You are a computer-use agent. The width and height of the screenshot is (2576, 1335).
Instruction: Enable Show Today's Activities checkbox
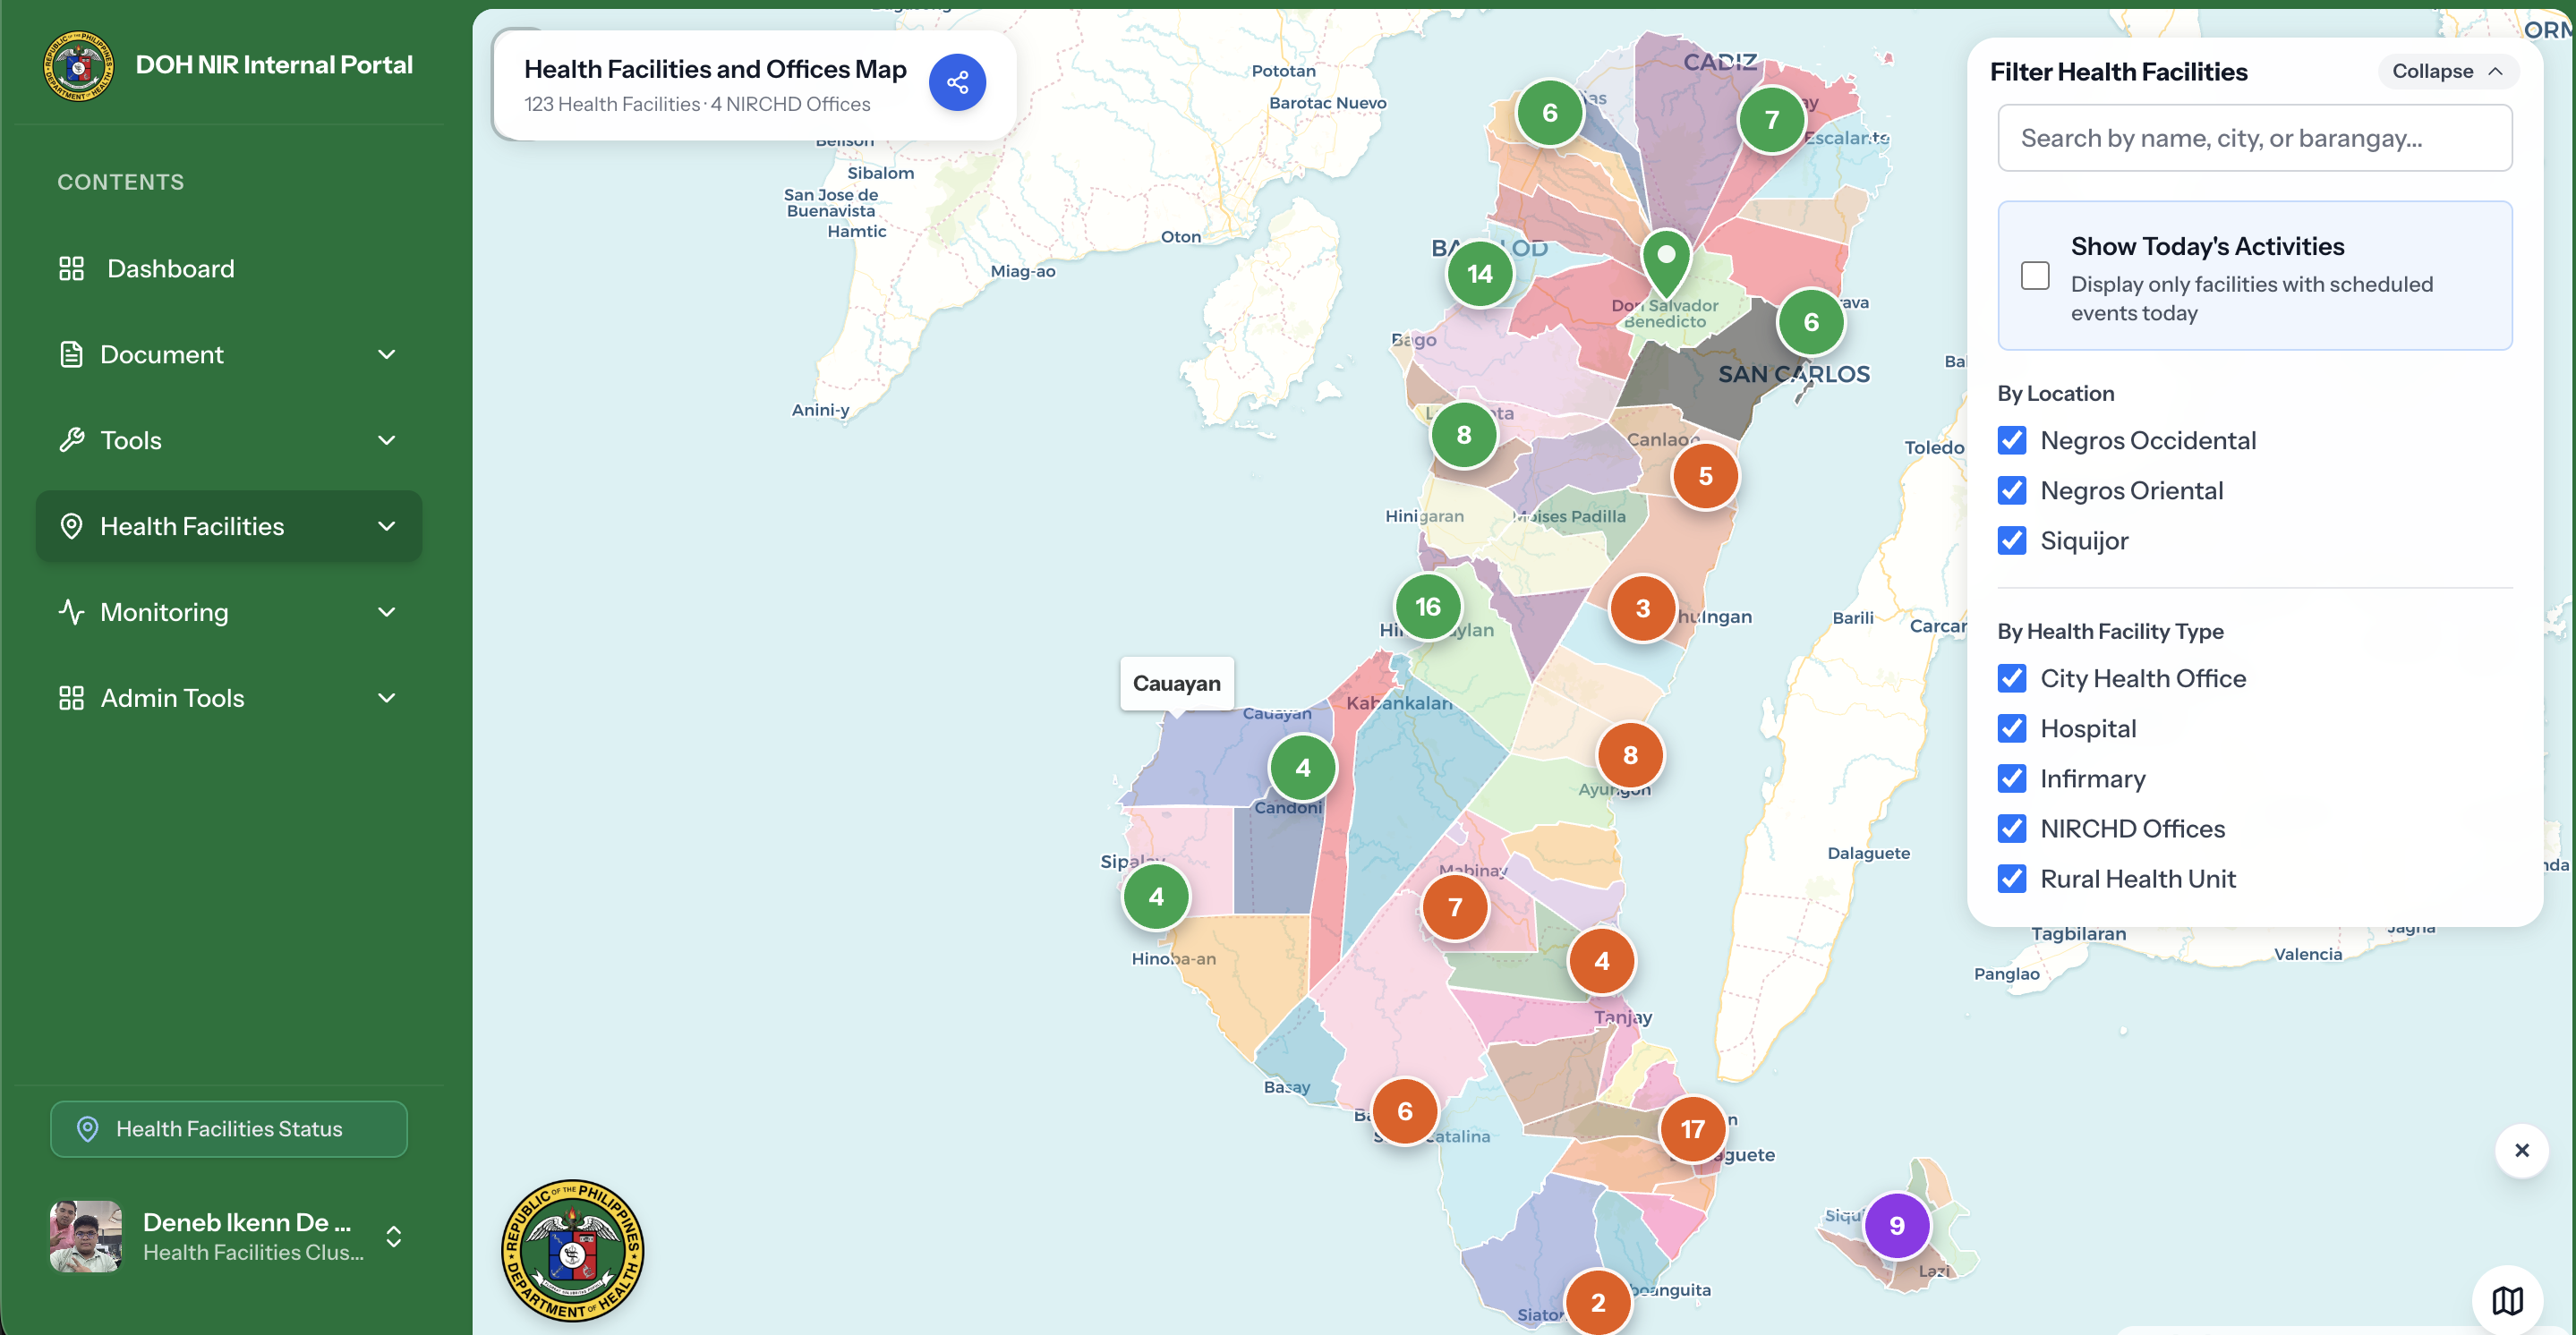click(2034, 275)
